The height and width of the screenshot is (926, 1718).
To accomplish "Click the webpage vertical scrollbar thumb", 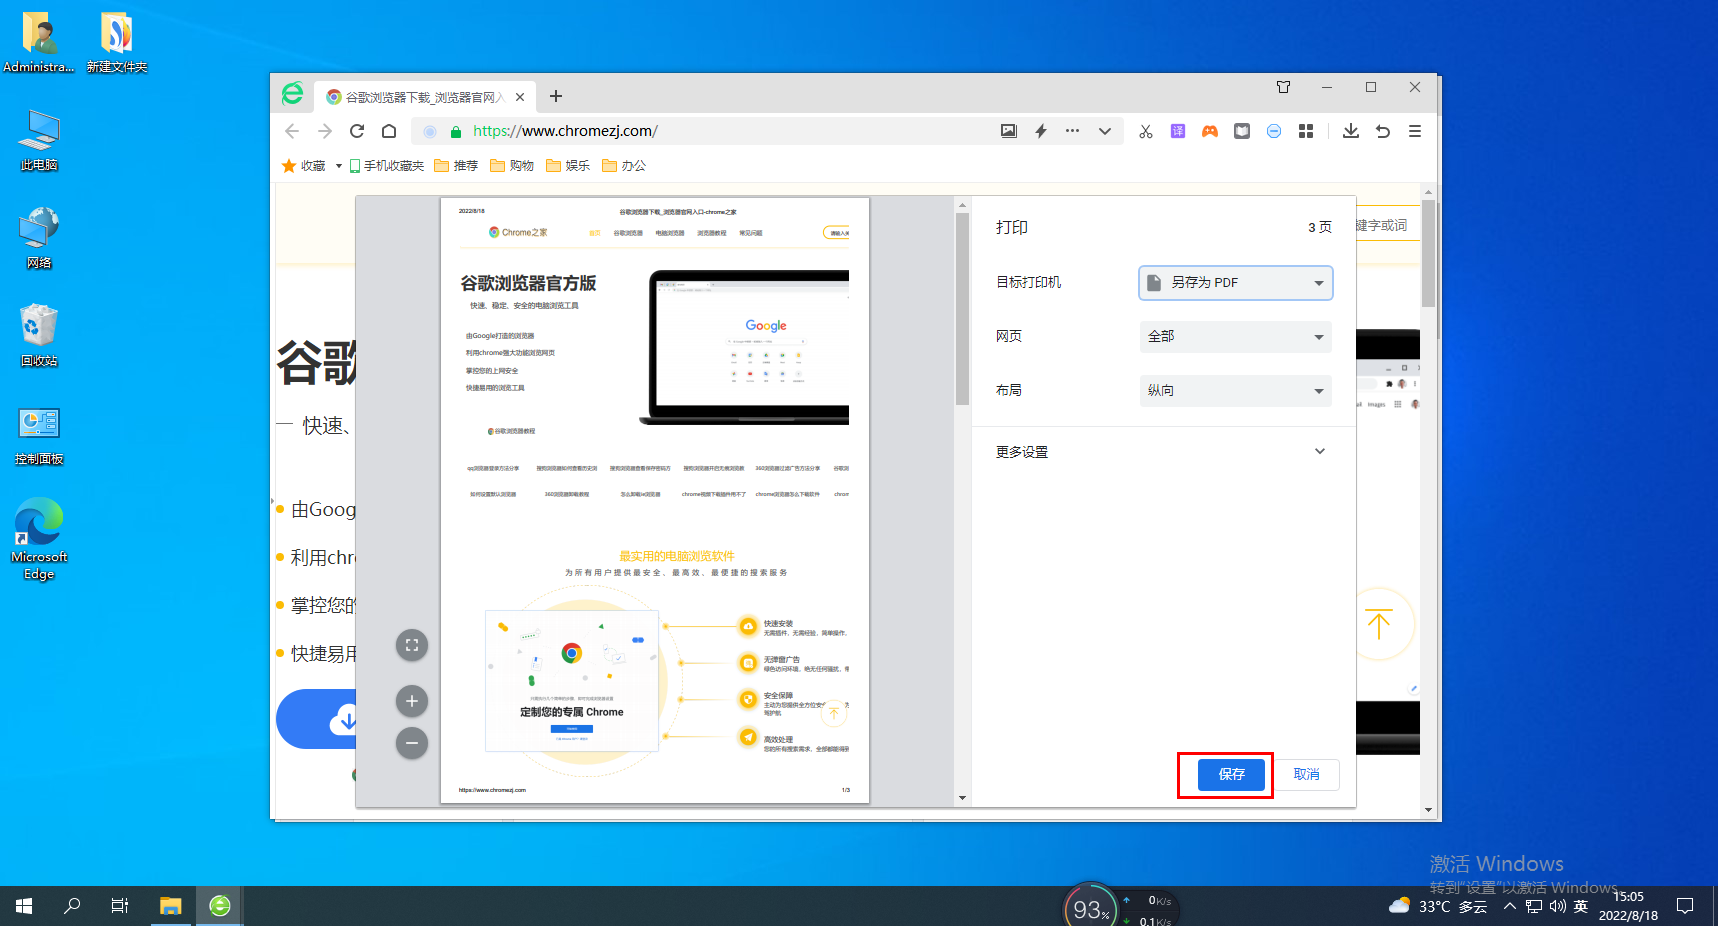I will coord(1428,253).
